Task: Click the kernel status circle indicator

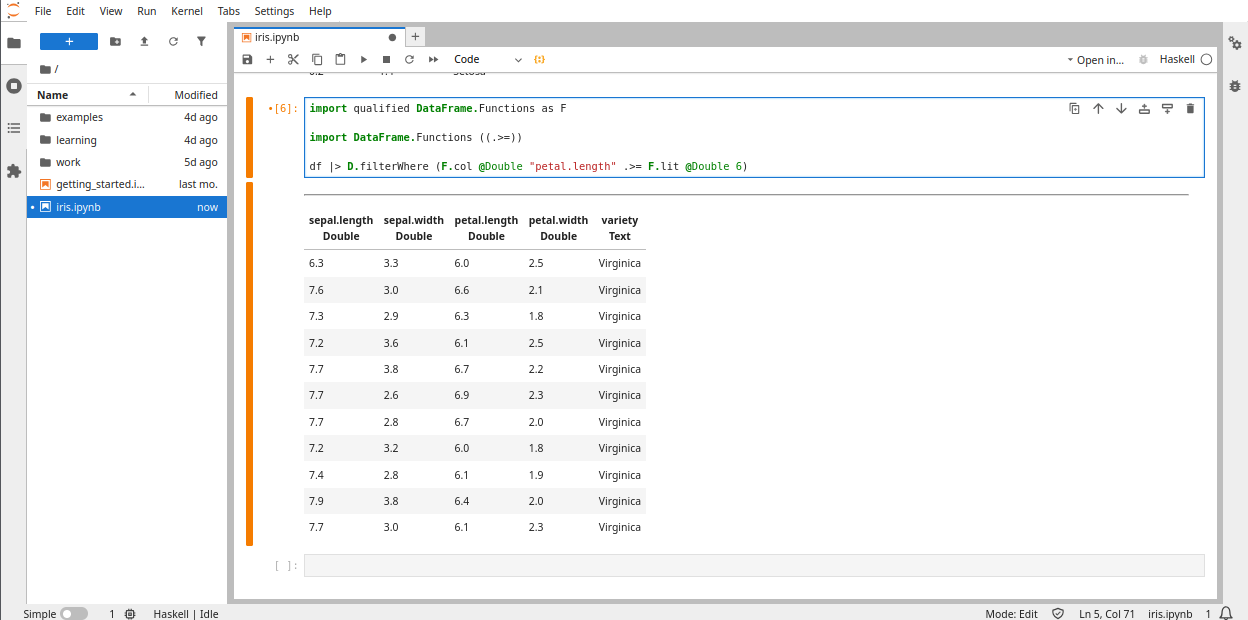Action: tap(1206, 60)
